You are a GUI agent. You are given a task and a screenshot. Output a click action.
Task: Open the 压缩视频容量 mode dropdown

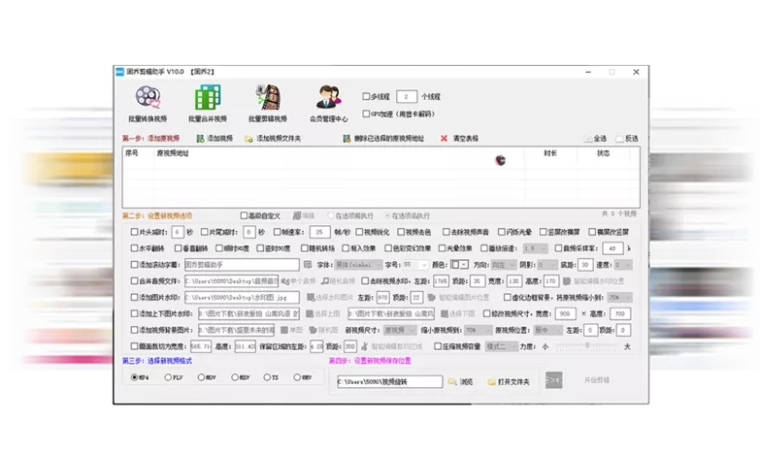pyautogui.click(x=501, y=346)
